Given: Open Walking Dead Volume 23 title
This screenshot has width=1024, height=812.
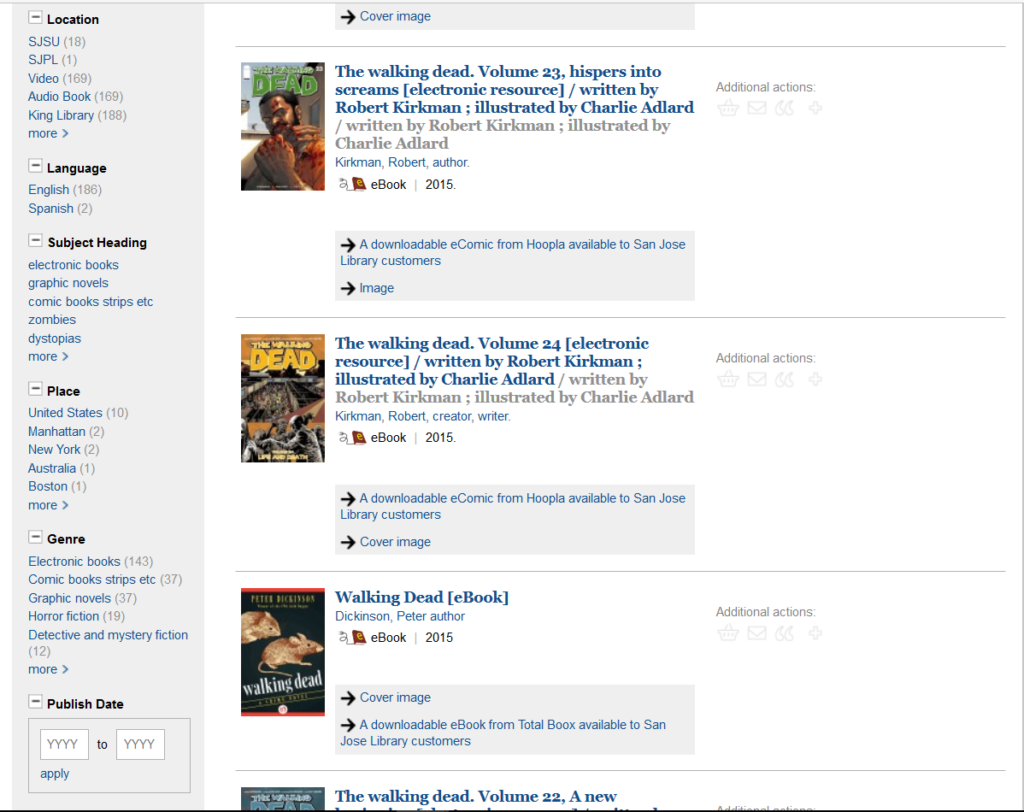Looking at the screenshot, I should (x=514, y=89).
